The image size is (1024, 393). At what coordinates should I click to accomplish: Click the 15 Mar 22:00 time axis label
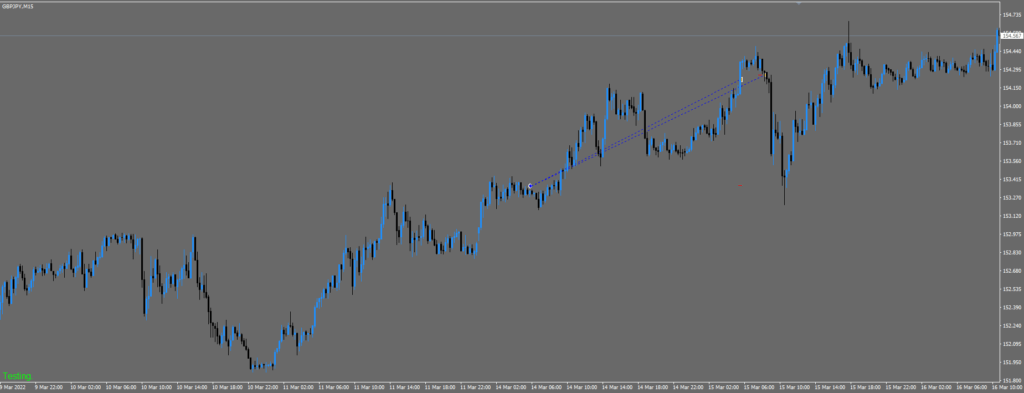[x=900, y=388]
